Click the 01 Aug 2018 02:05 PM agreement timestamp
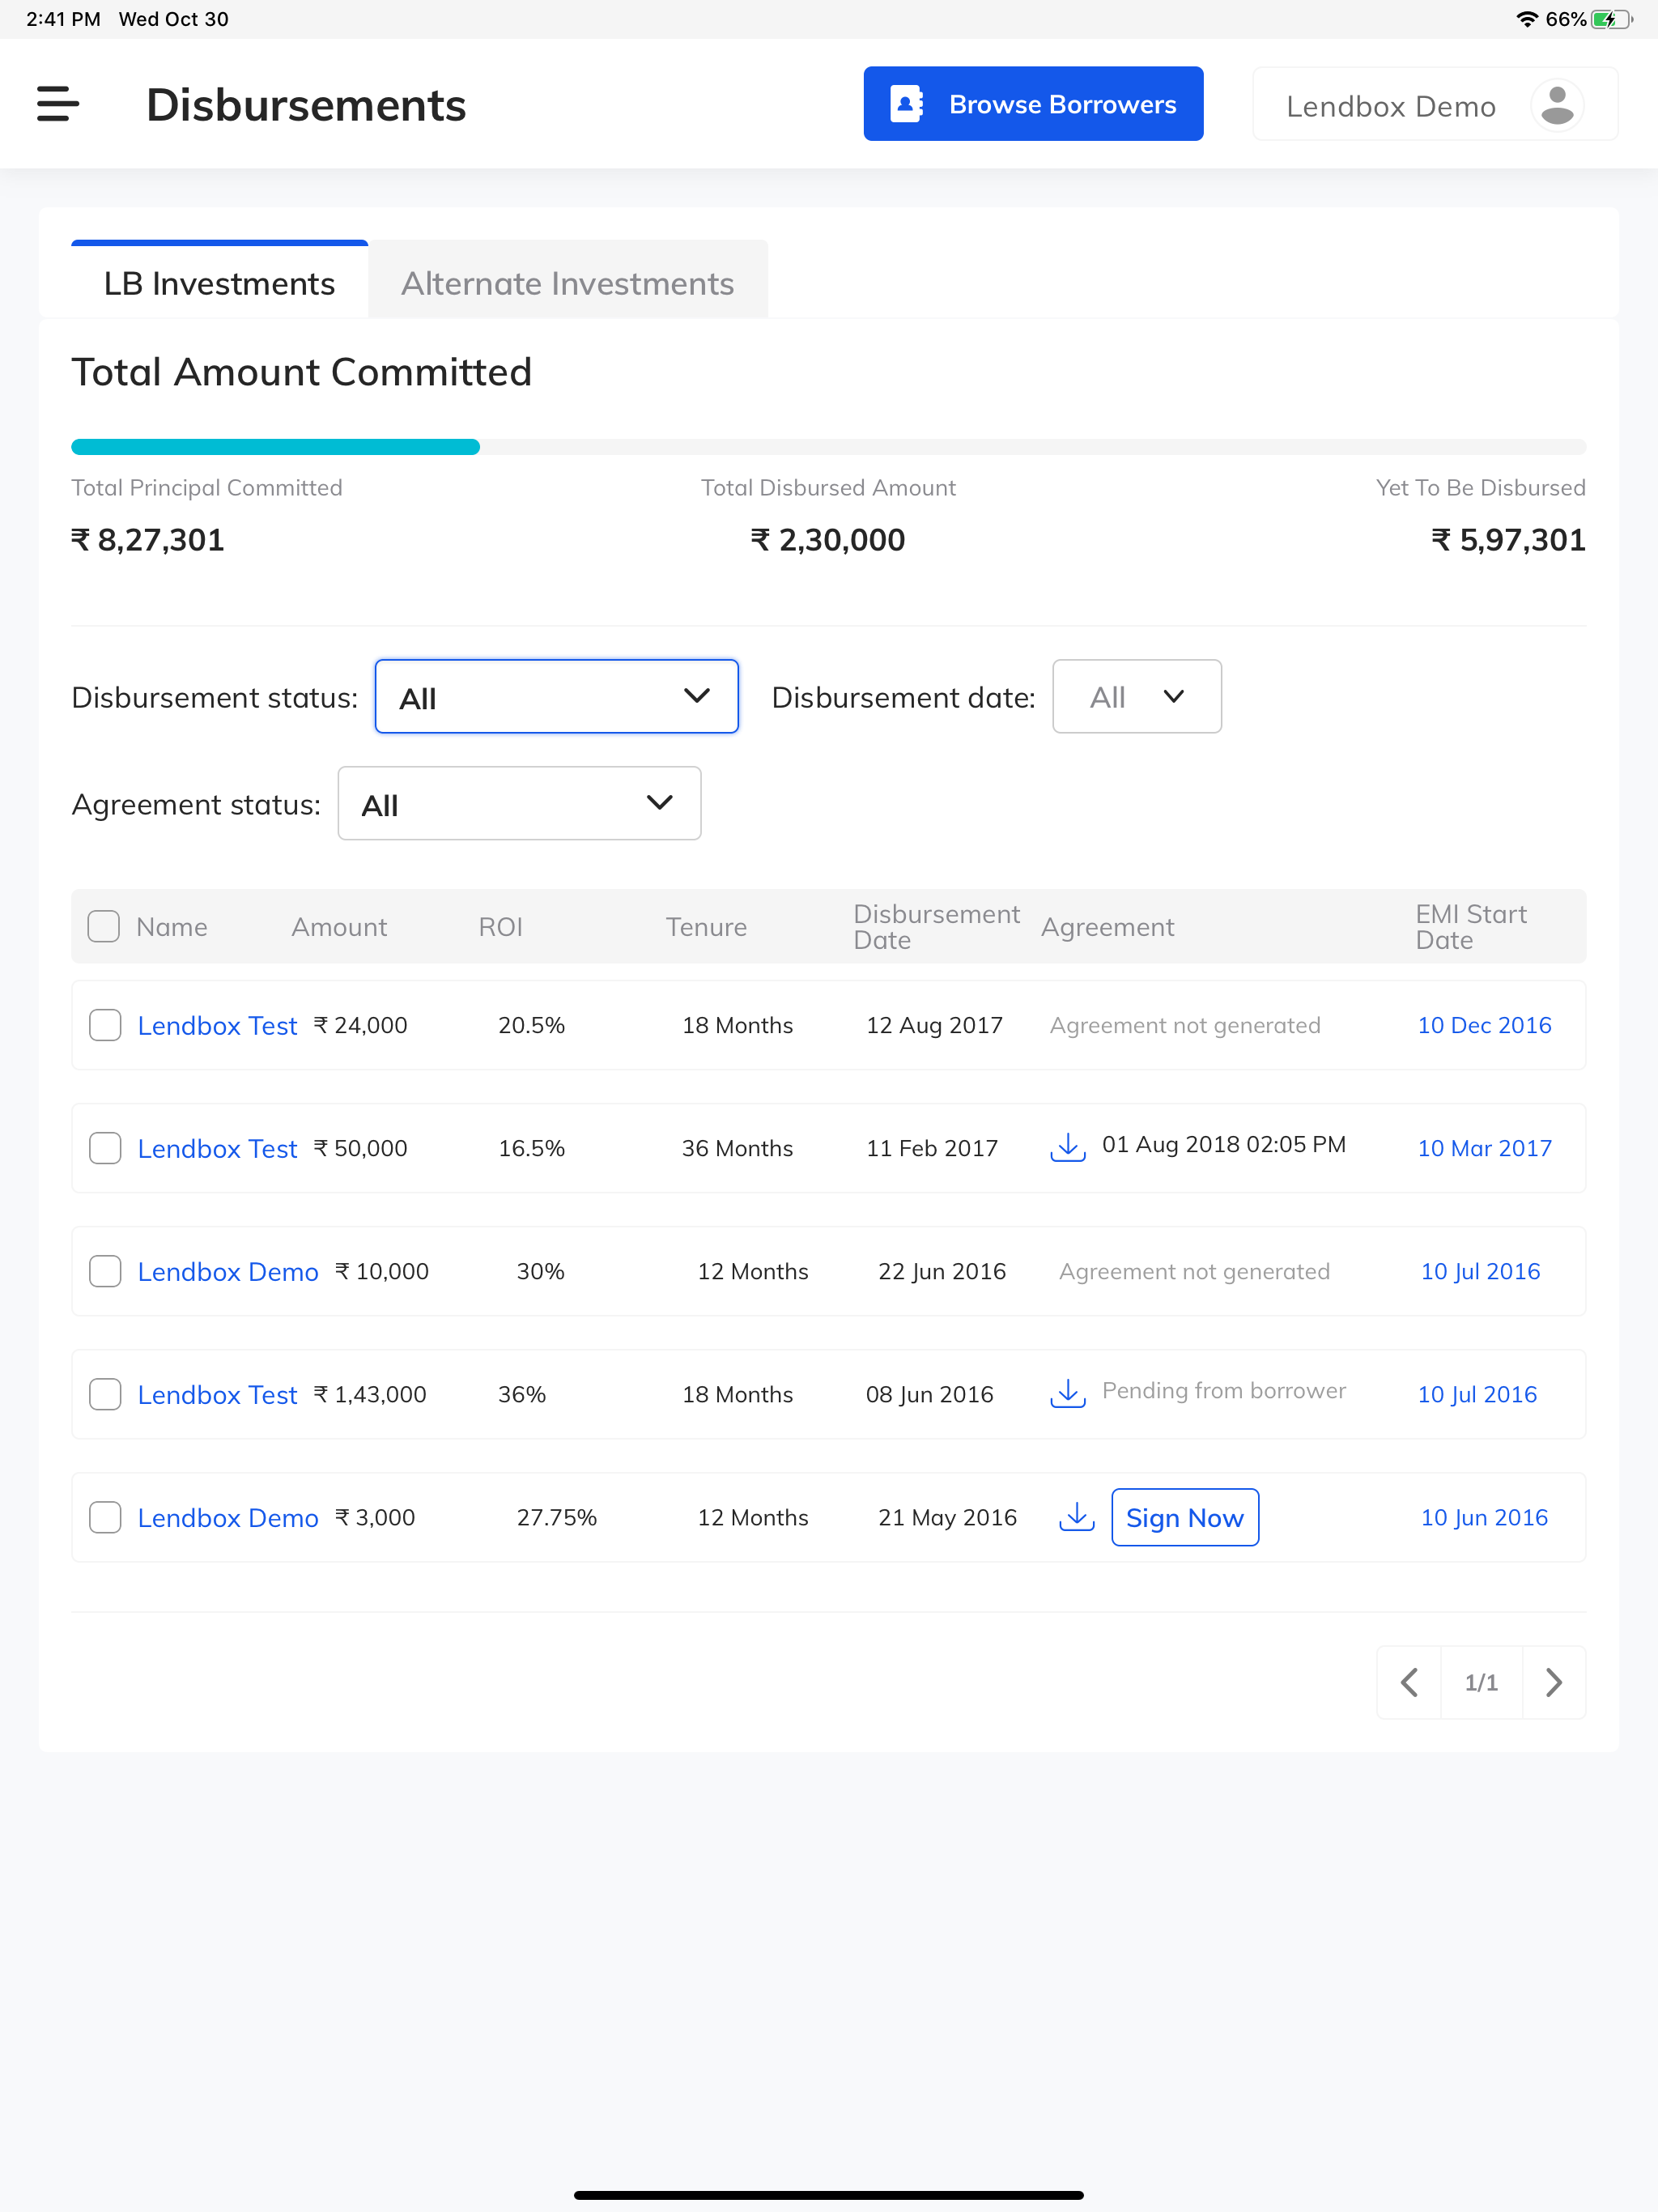The width and height of the screenshot is (1658, 2212). (1223, 1144)
